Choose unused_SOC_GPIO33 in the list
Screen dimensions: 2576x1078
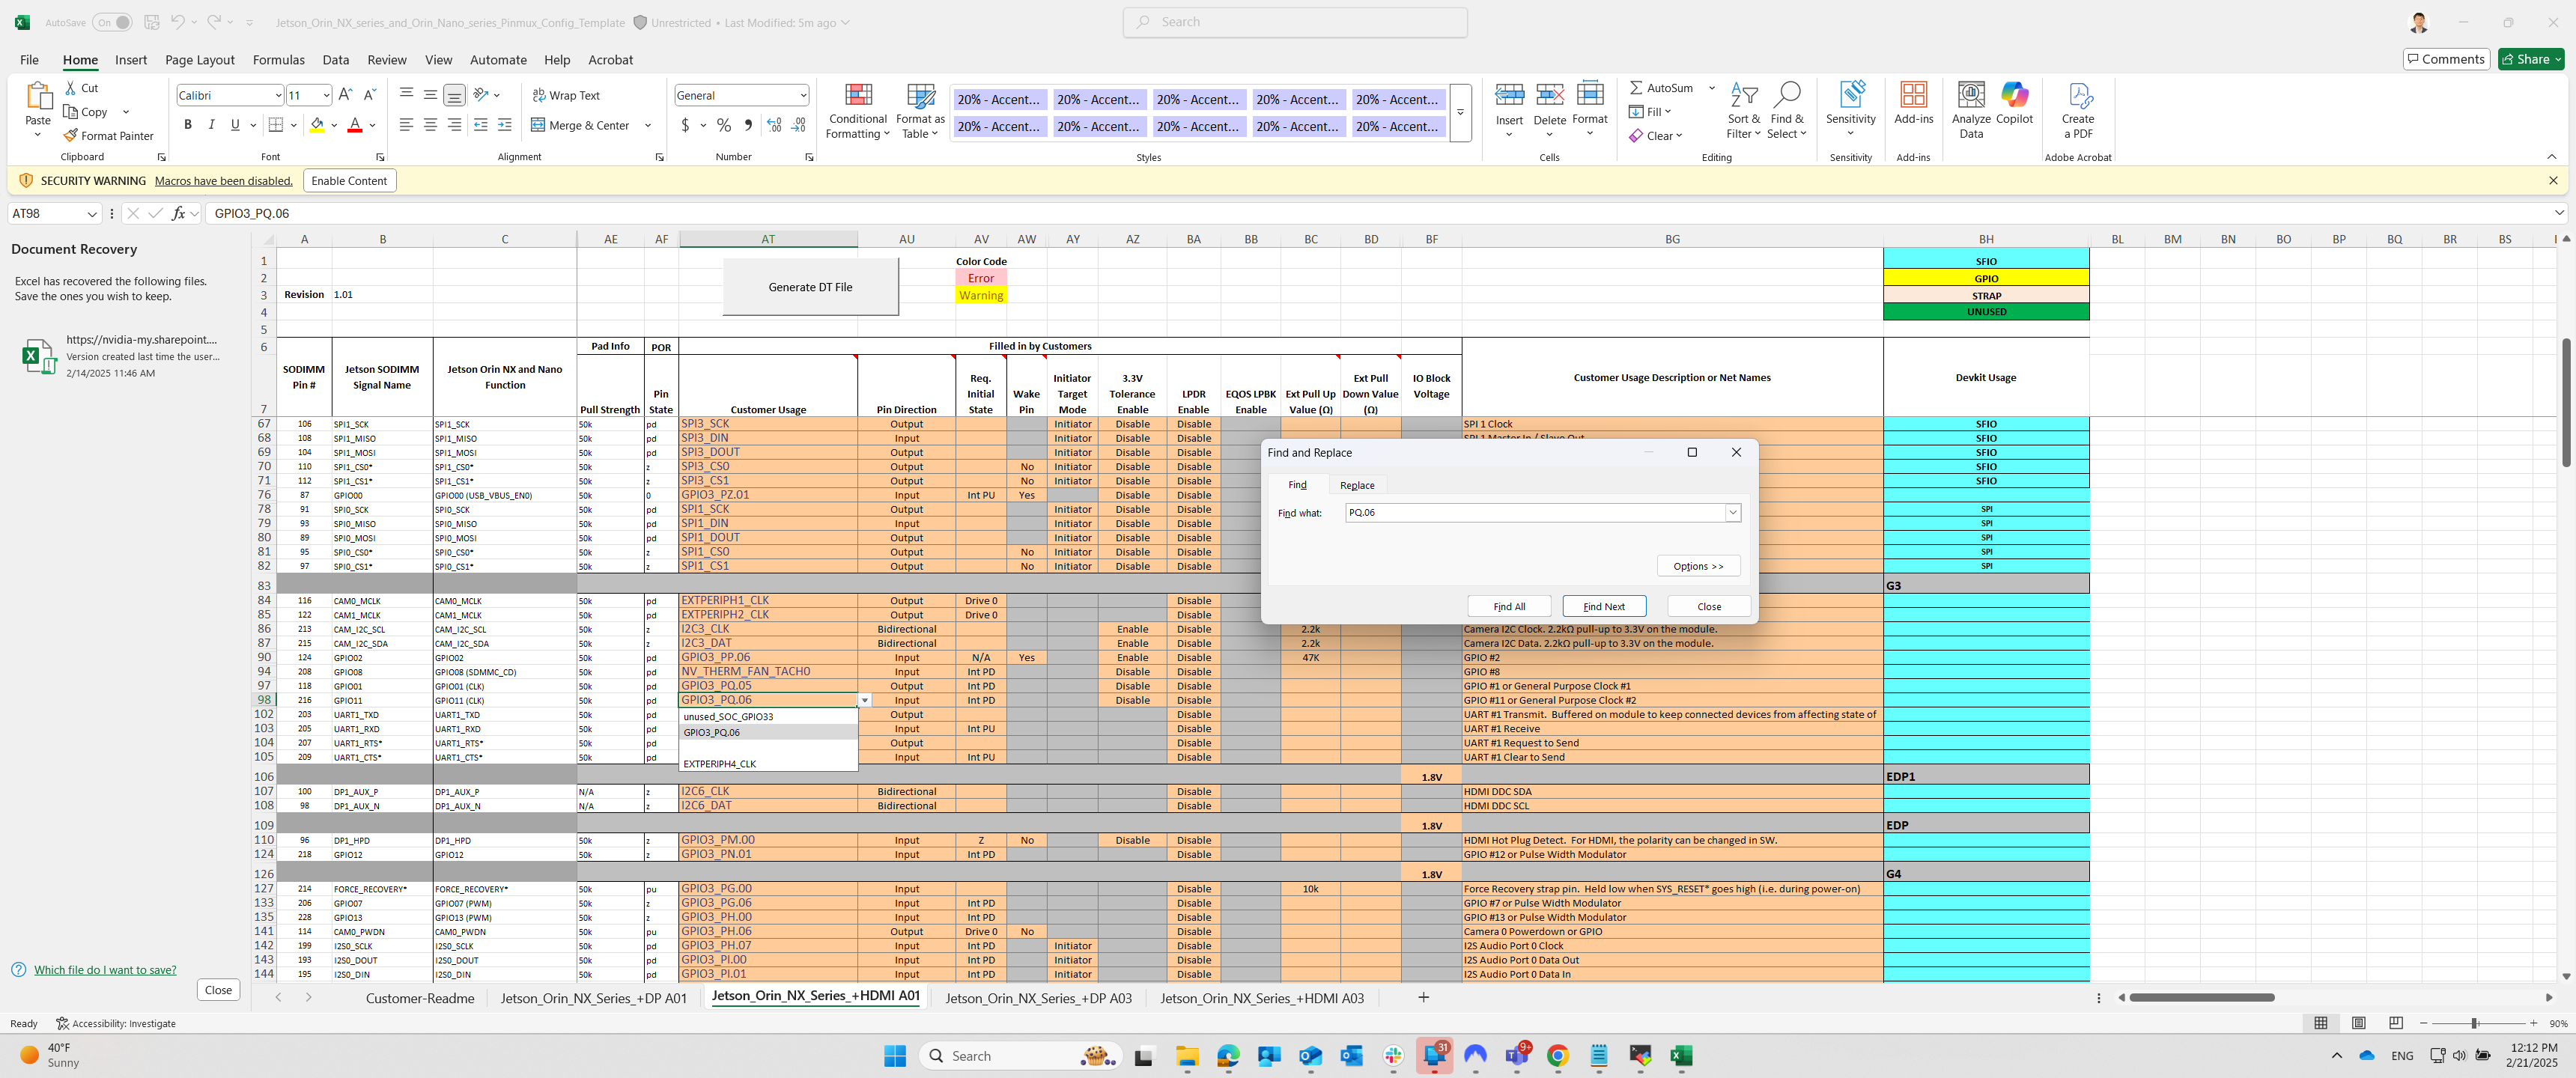[768, 716]
